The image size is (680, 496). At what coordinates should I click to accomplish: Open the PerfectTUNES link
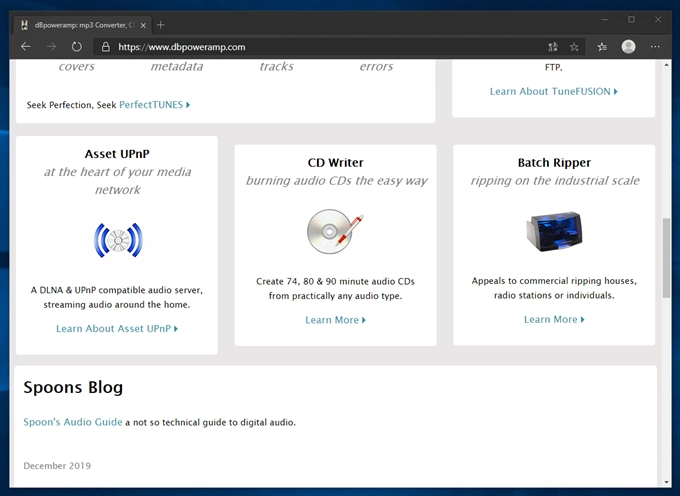[154, 104]
